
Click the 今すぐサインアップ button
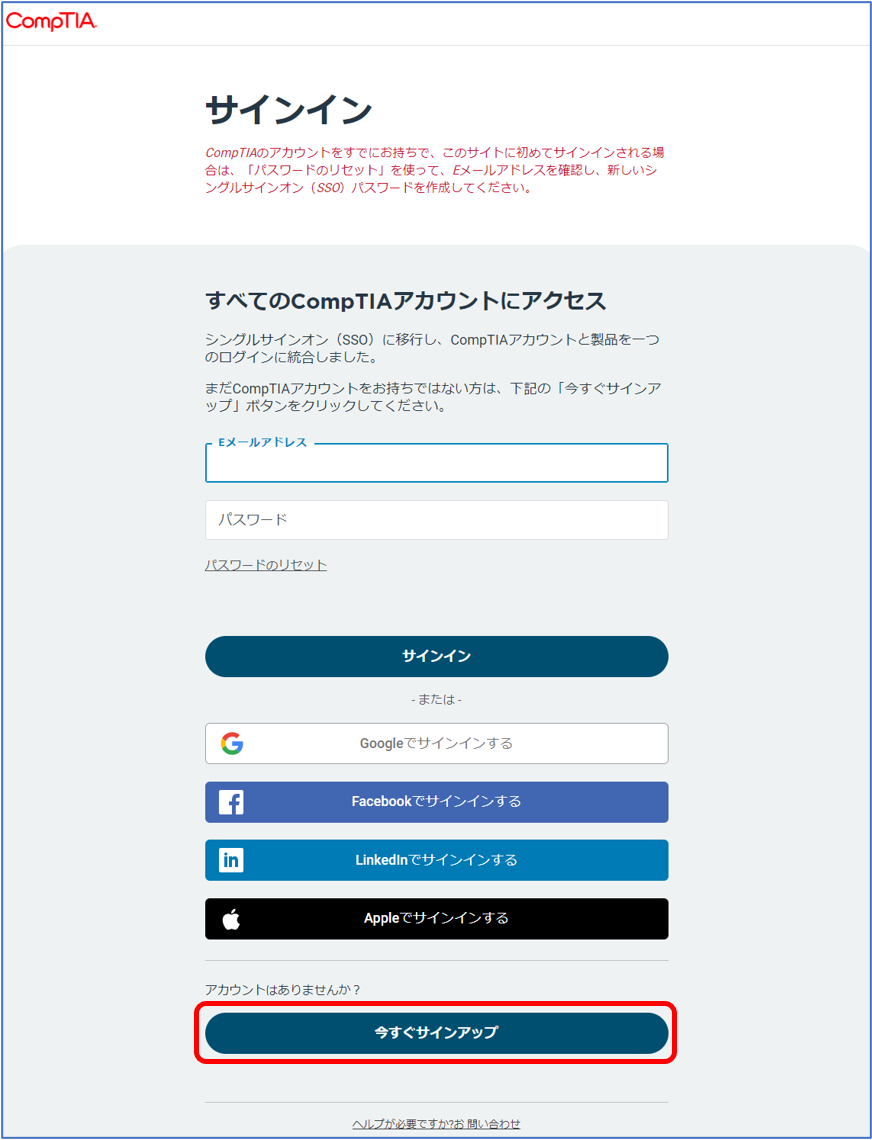[x=436, y=1033]
